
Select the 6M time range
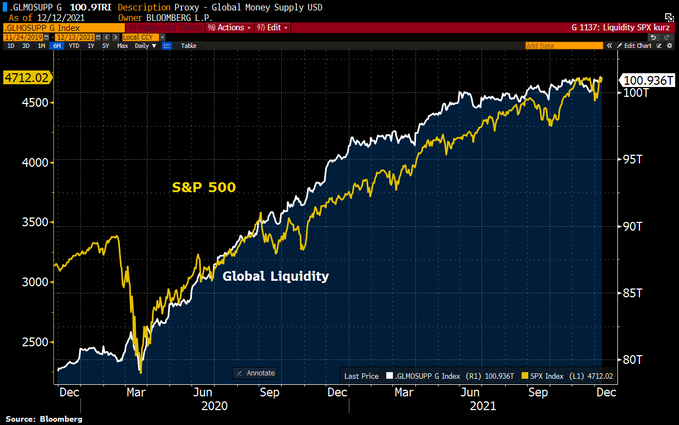[x=57, y=45]
